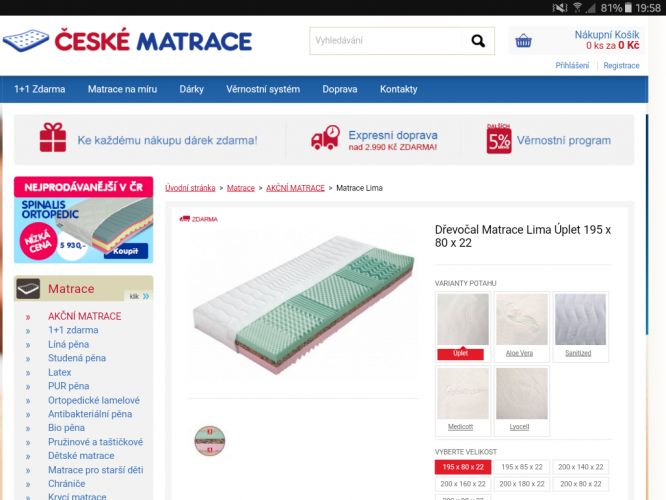The width and height of the screenshot is (666, 500).
Task: Open the Věrnostní systém menu item
Action: click(263, 89)
